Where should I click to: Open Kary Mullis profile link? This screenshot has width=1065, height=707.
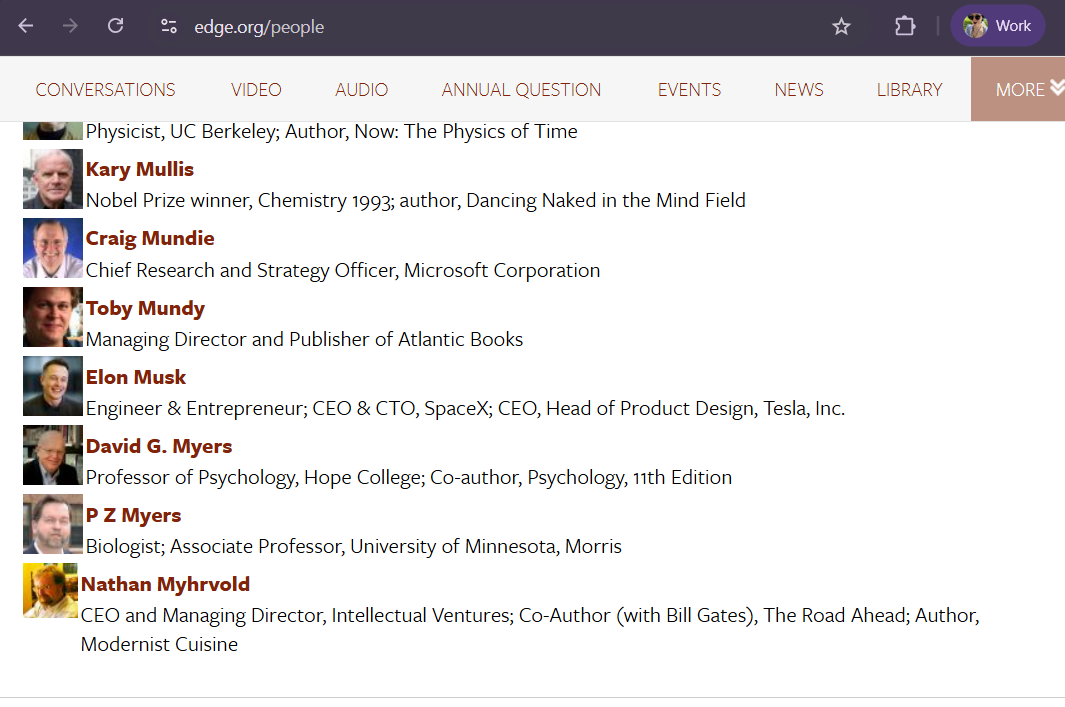(140, 169)
